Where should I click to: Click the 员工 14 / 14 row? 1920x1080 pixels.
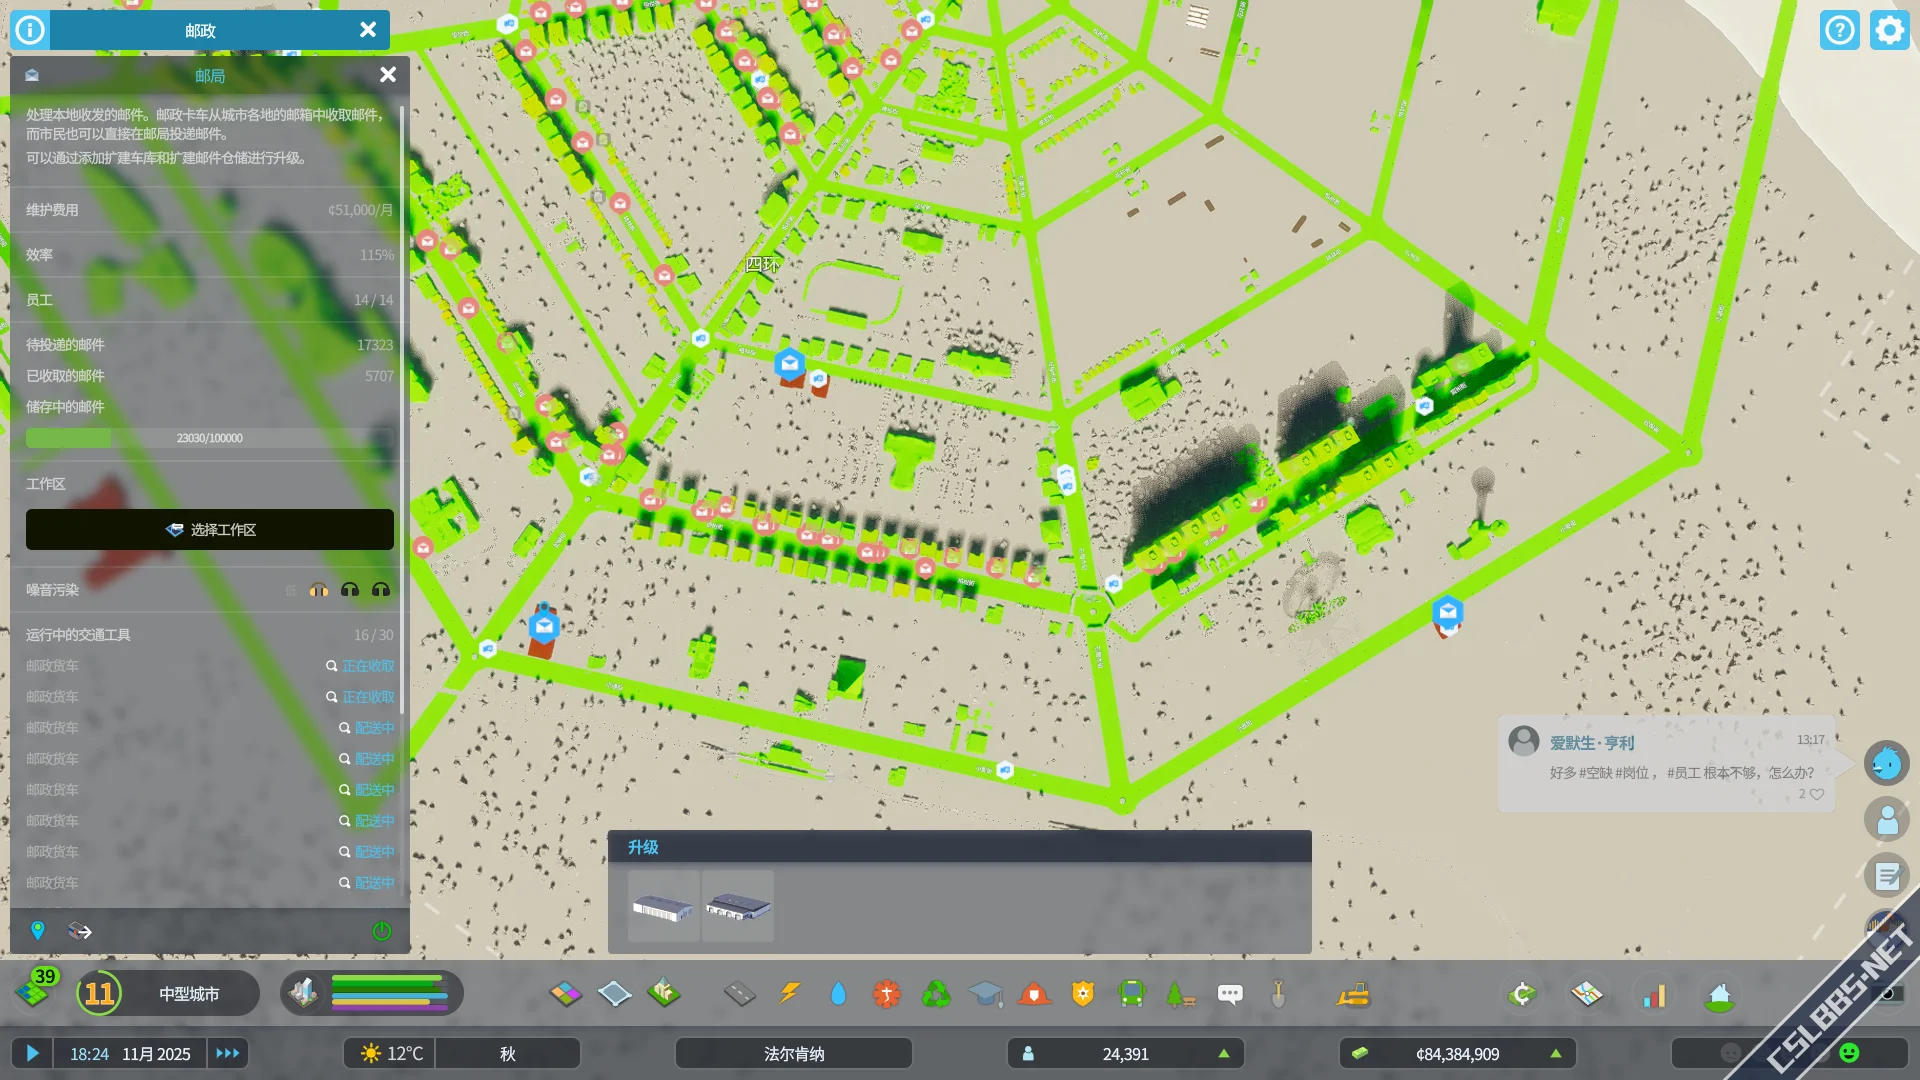210,300
